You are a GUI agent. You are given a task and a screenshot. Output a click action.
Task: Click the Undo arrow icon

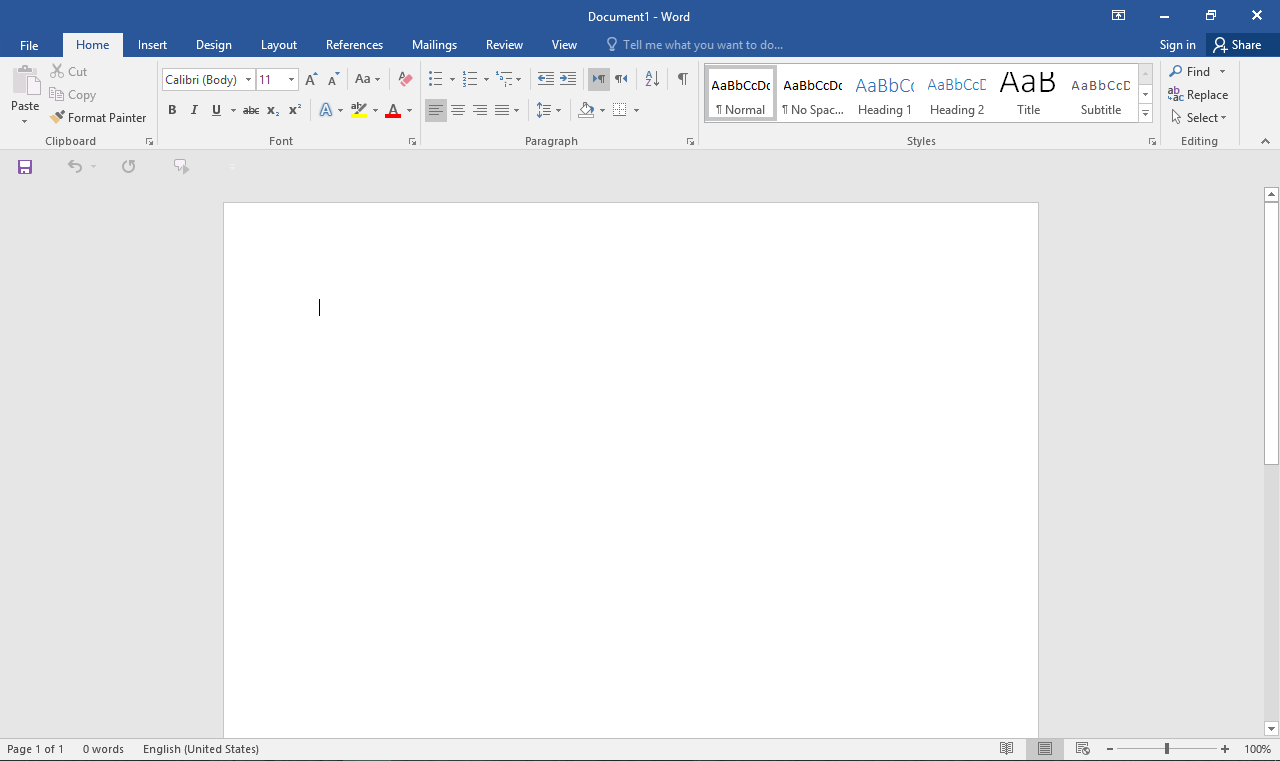(75, 167)
